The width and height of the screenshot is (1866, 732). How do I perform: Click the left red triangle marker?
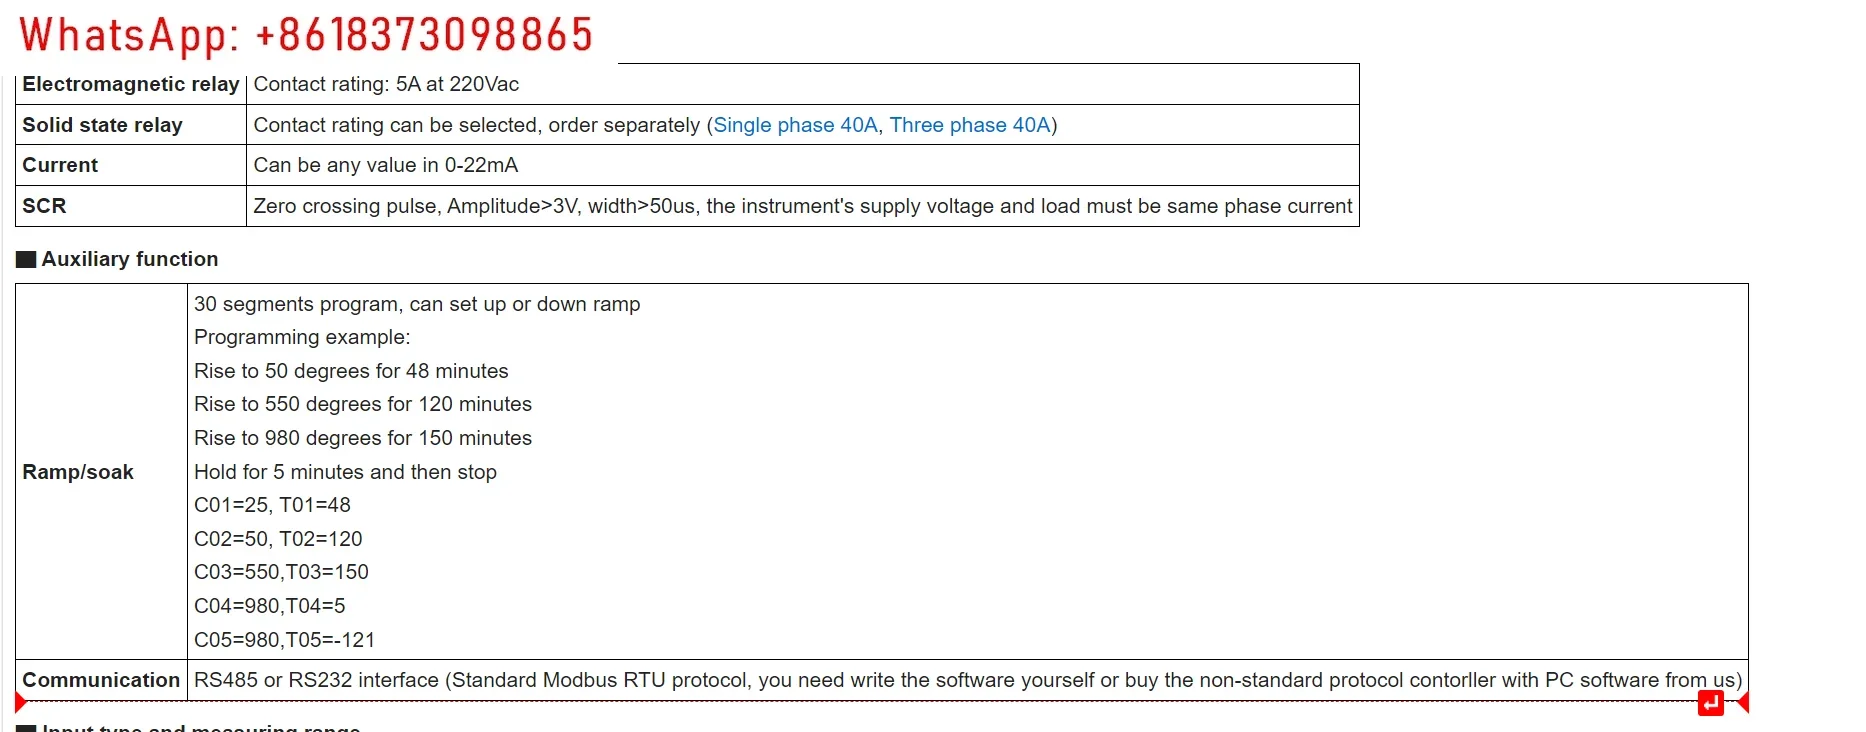point(21,703)
